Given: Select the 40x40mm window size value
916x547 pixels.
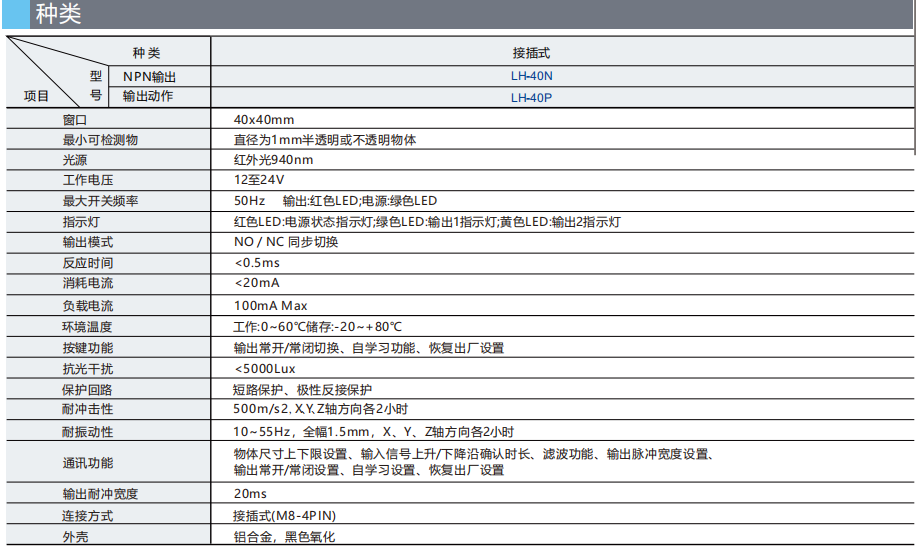Looking at the screenshot, I should [264, 119].
